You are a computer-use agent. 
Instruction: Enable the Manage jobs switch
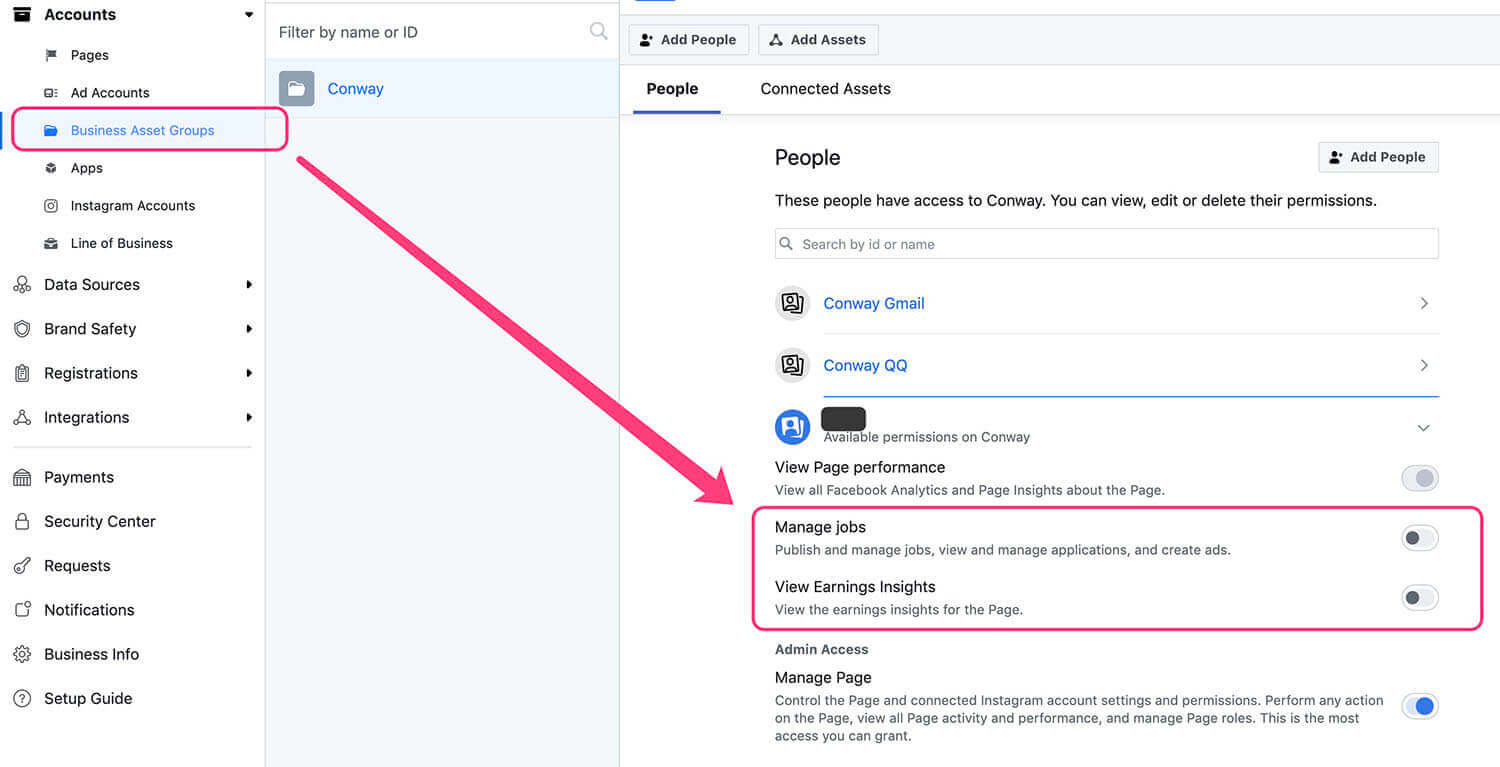click(1419, 538)
